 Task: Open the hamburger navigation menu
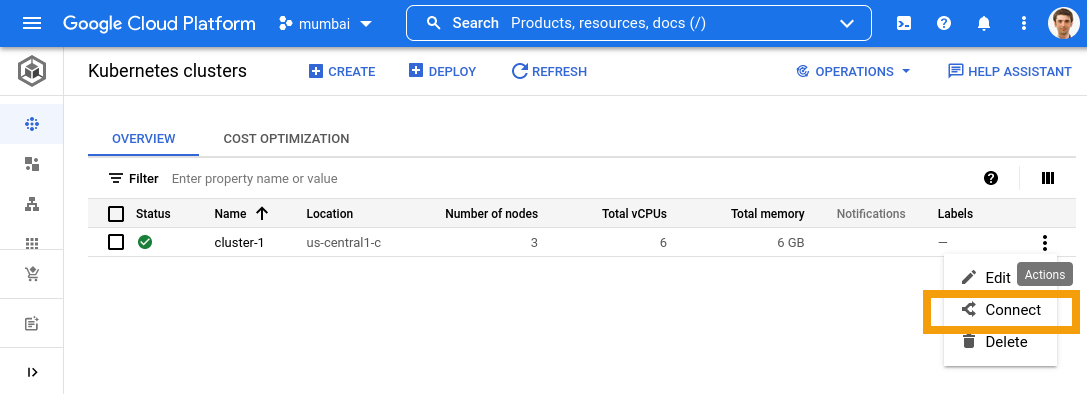(32, 24)
